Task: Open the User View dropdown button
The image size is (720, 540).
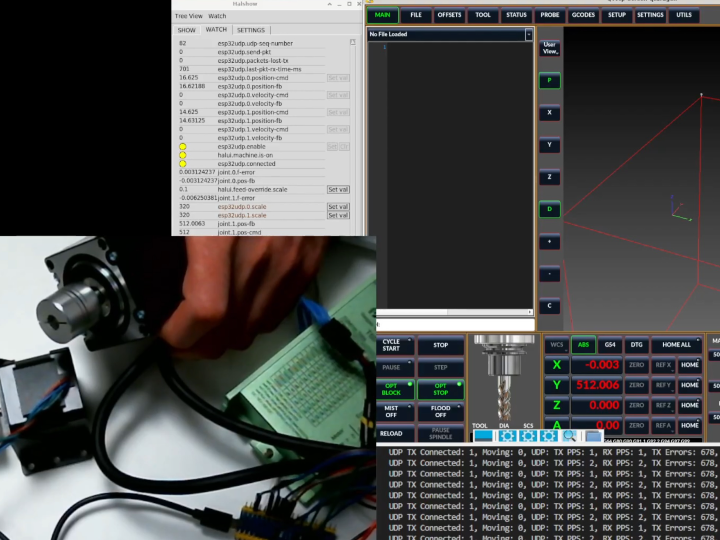Action: point(549,48)
